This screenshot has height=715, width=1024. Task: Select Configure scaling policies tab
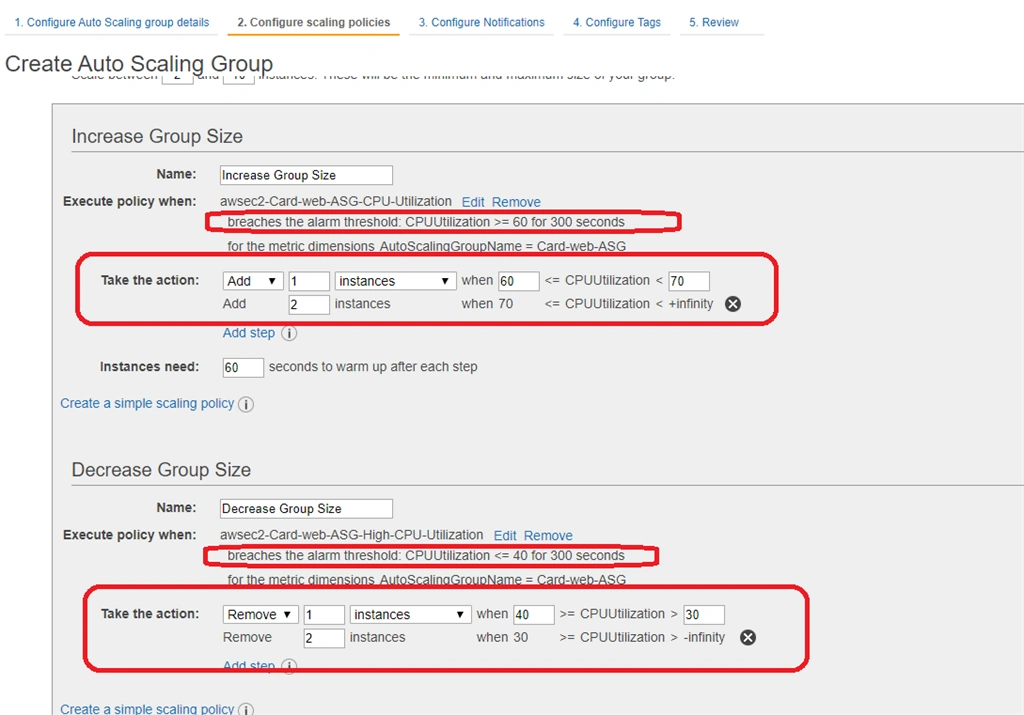point(313,22)
